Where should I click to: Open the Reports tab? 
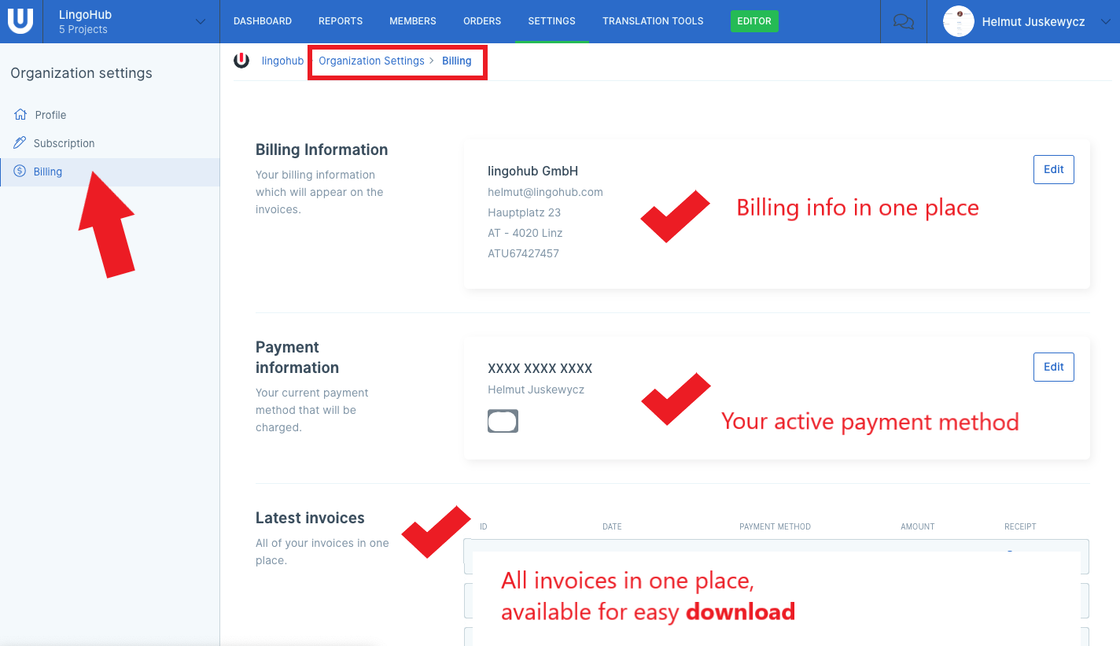click(341, 21)
